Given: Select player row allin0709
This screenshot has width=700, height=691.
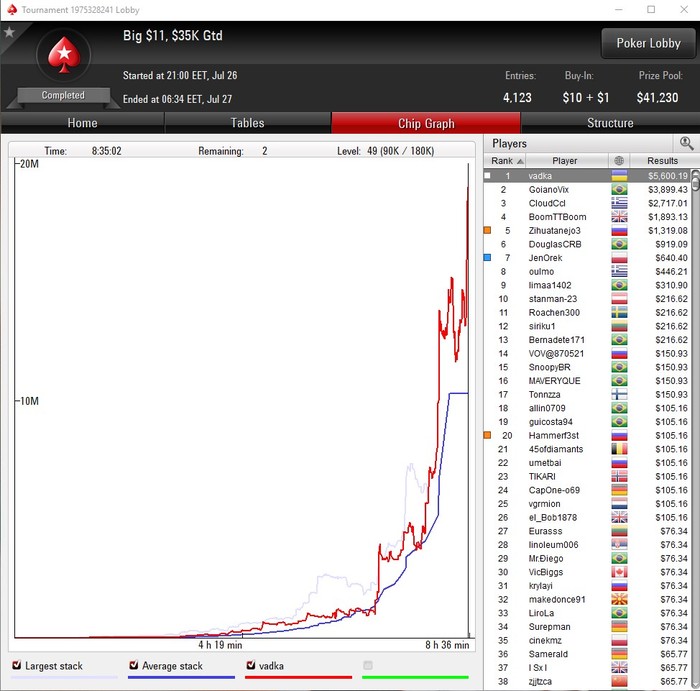Looking at the screenshot, I should click(x=588, y=408).
